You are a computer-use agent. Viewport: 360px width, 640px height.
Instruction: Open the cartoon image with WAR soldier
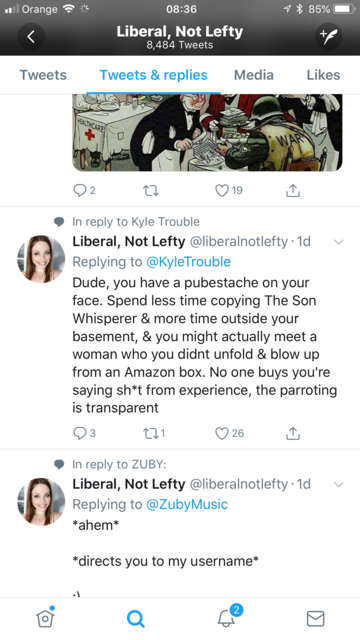(207, 132)
